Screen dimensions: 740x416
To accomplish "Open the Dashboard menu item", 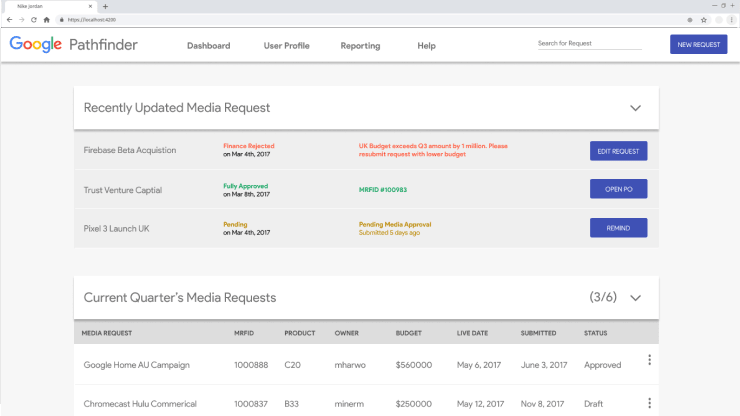I will (x=209, y=46).
